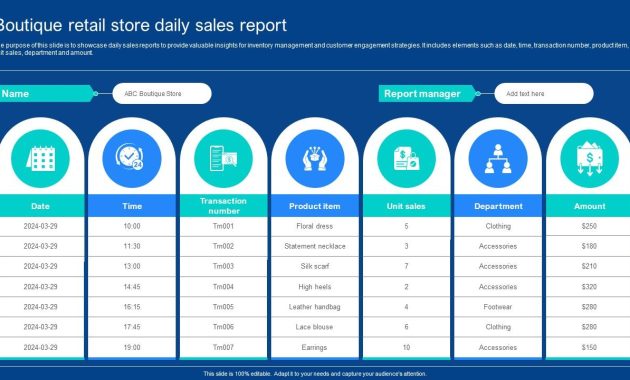Select Clothing department in the Lace blouse row

point(498,327)
